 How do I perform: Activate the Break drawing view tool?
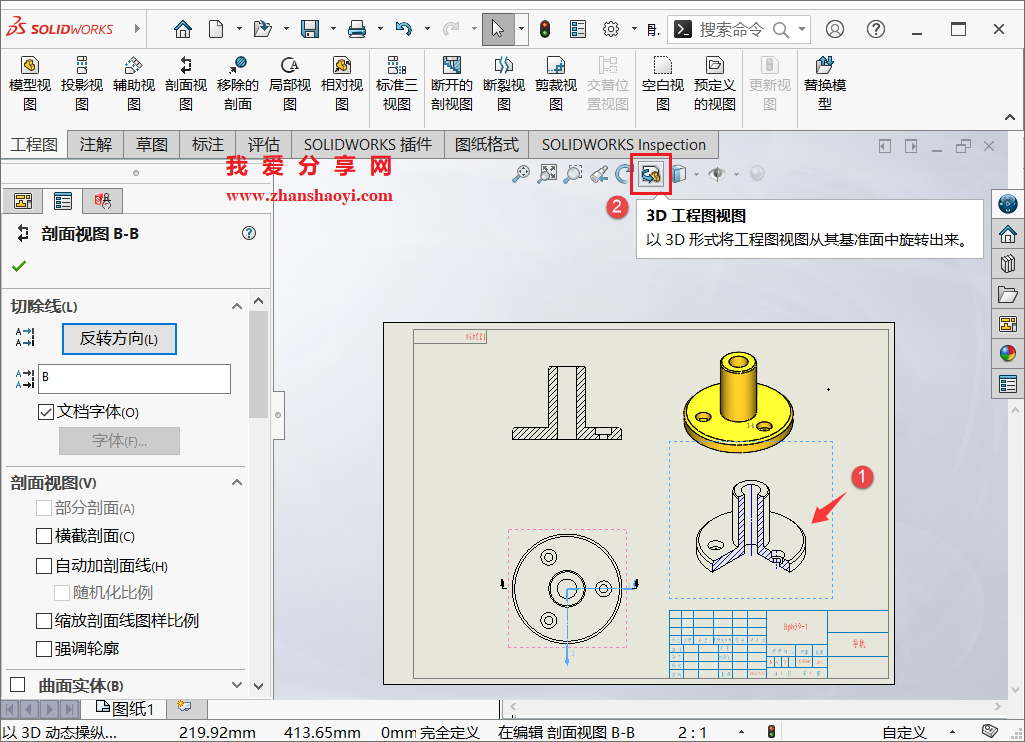pos(504,80)
